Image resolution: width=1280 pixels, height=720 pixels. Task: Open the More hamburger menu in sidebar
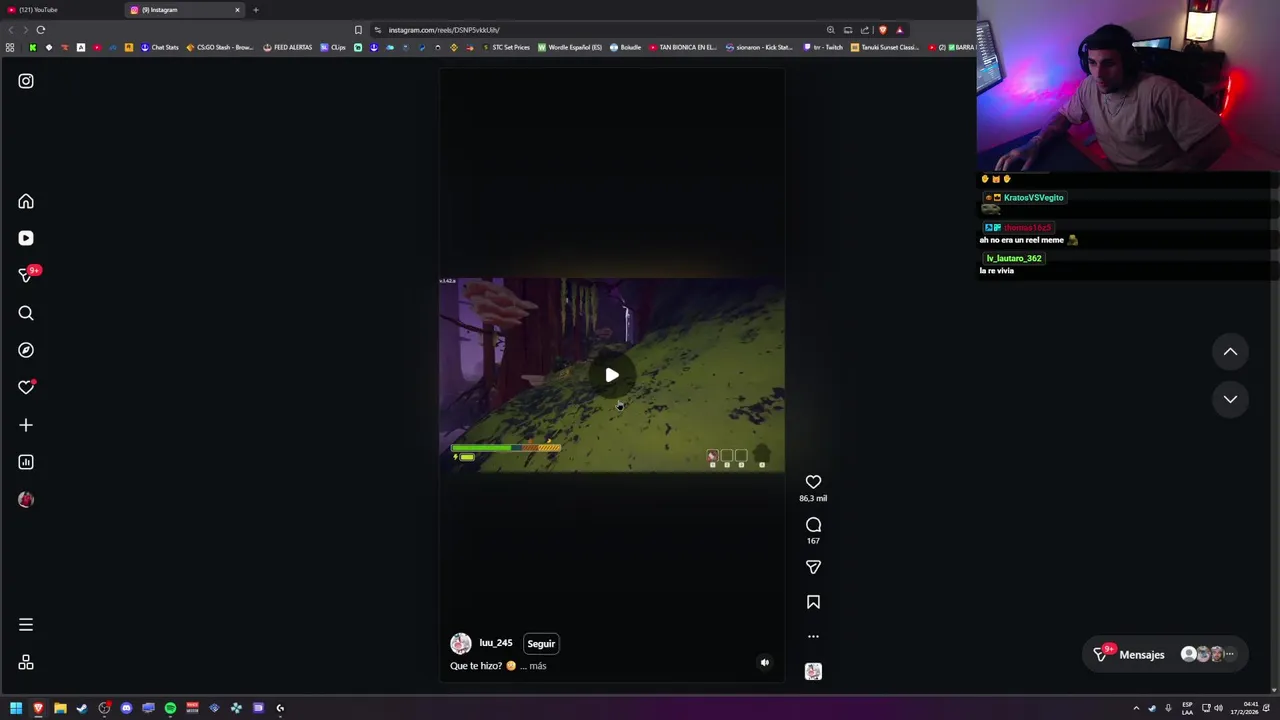[26, 625]
